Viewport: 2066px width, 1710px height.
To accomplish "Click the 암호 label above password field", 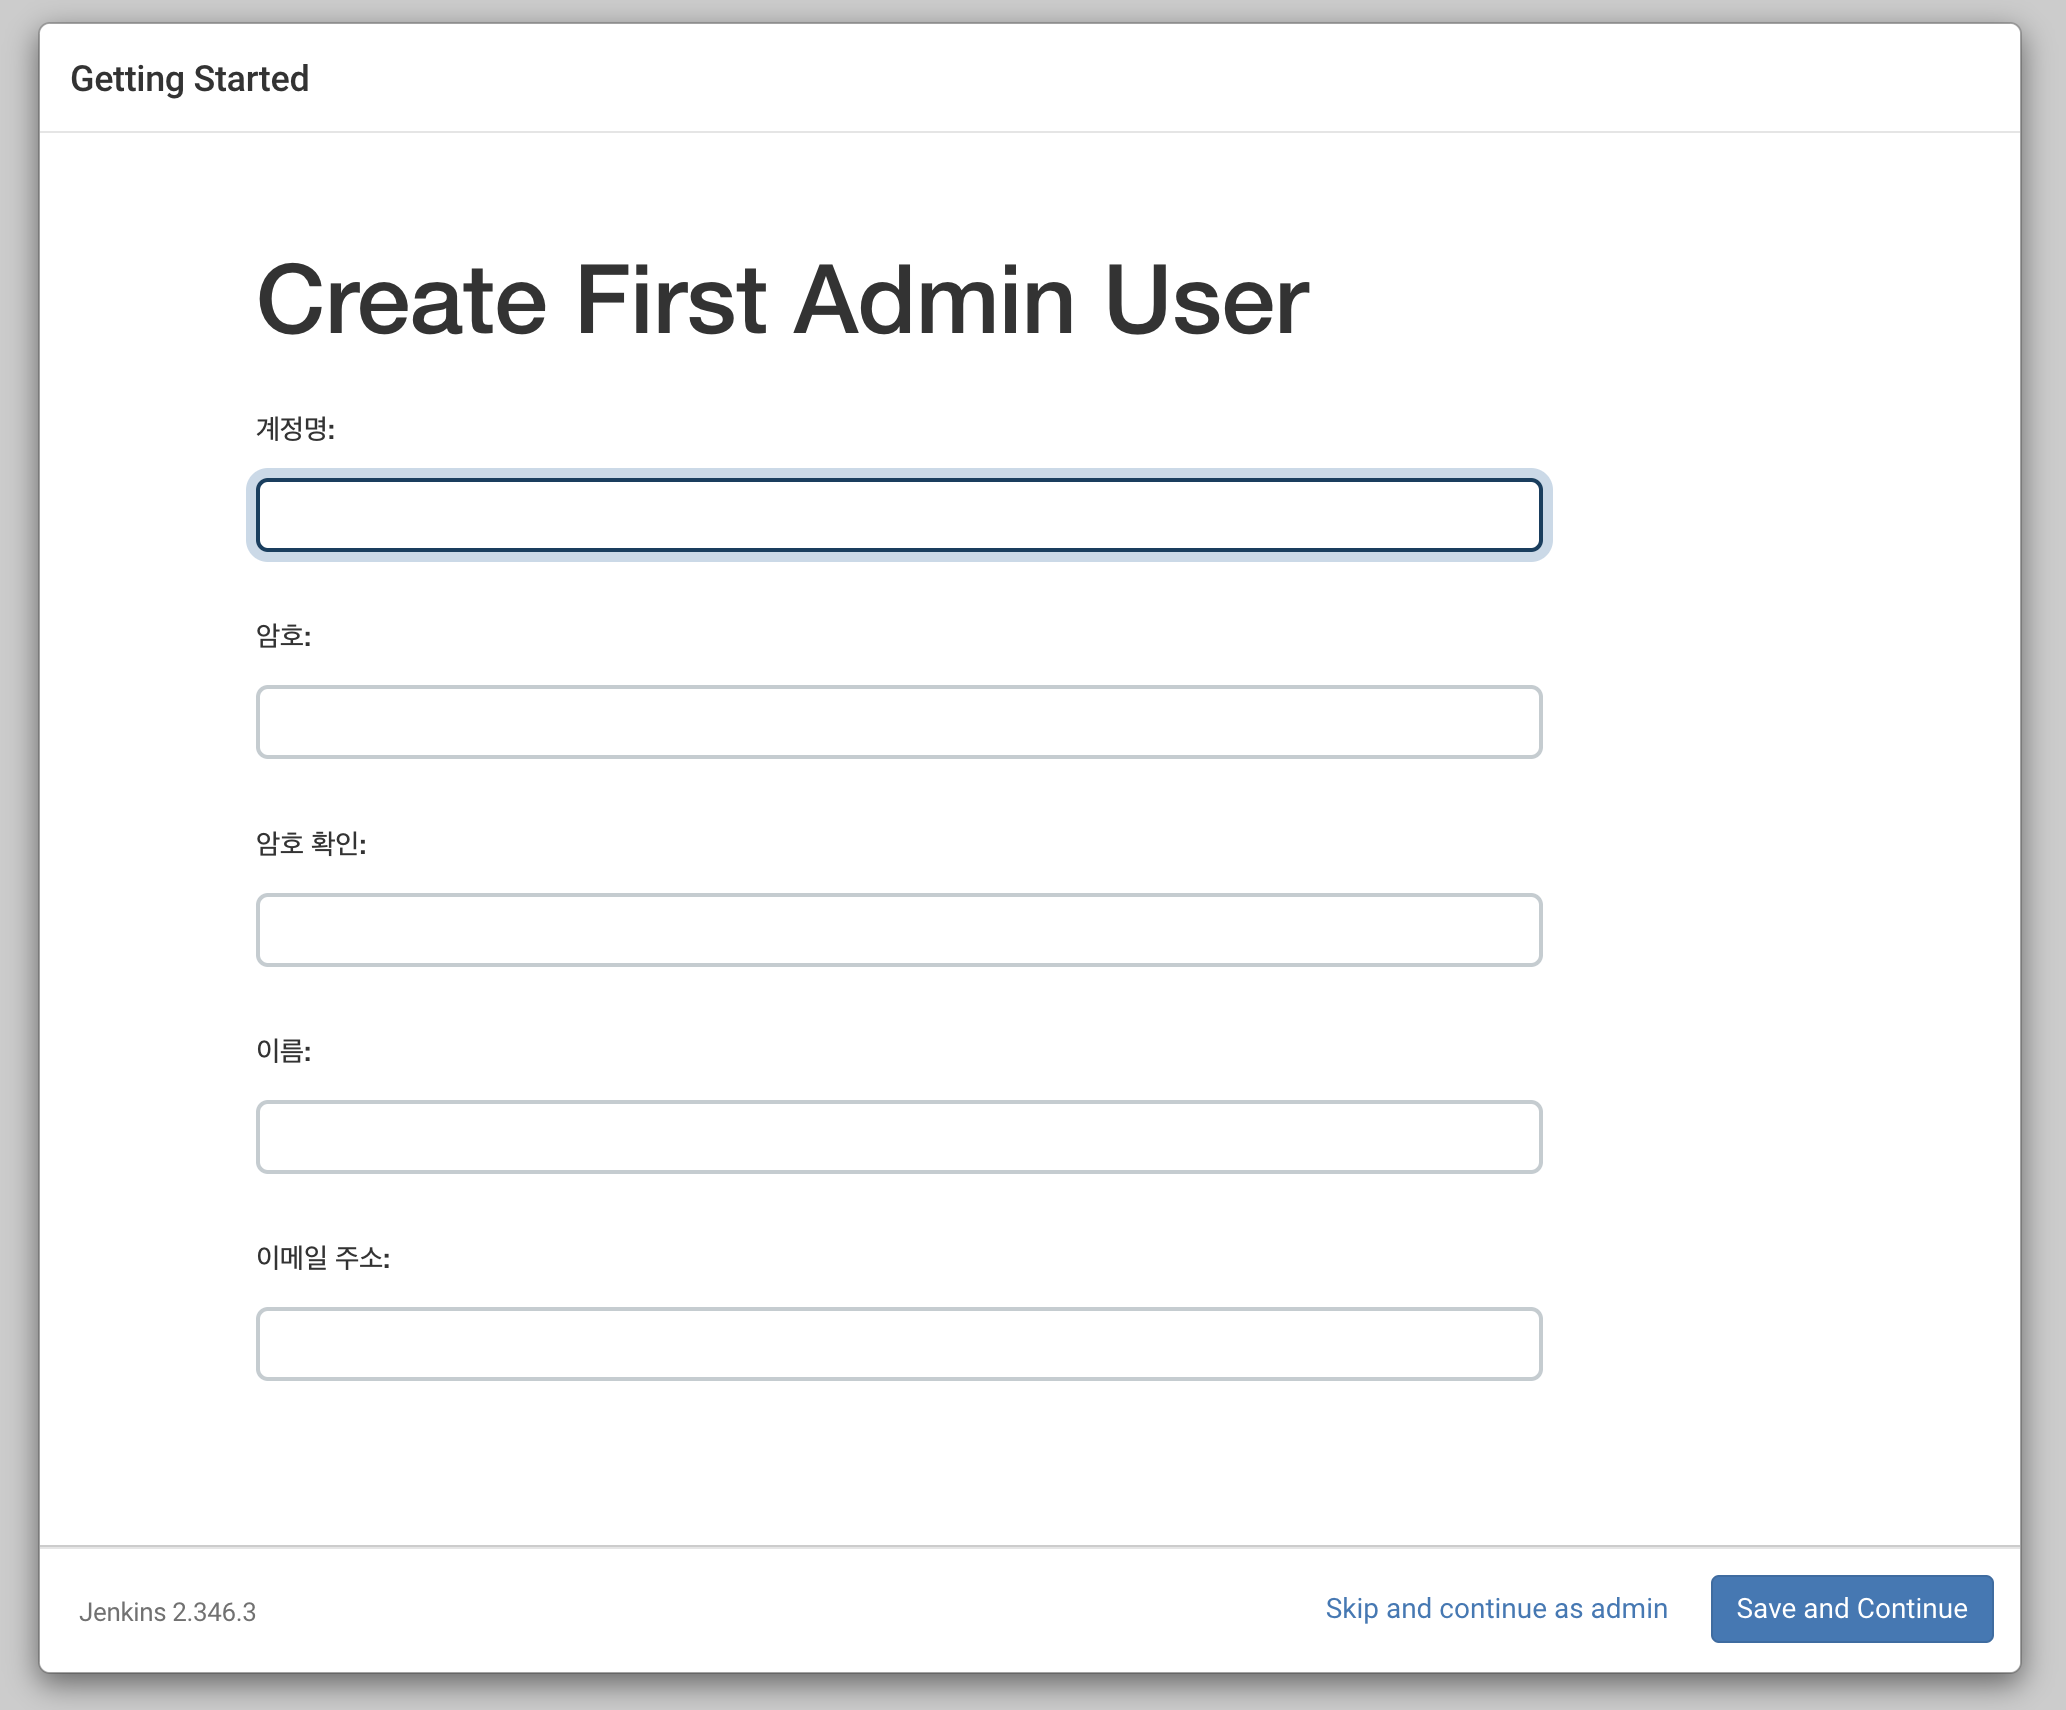I will (283, 636).
